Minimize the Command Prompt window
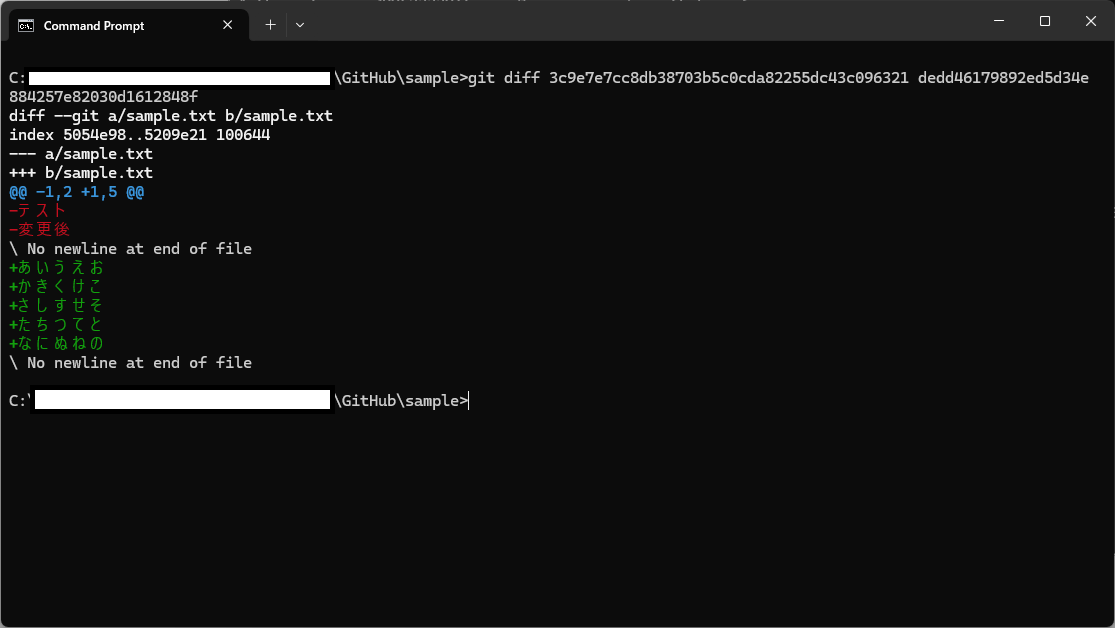1115x628 pixels. click(997, 20)
